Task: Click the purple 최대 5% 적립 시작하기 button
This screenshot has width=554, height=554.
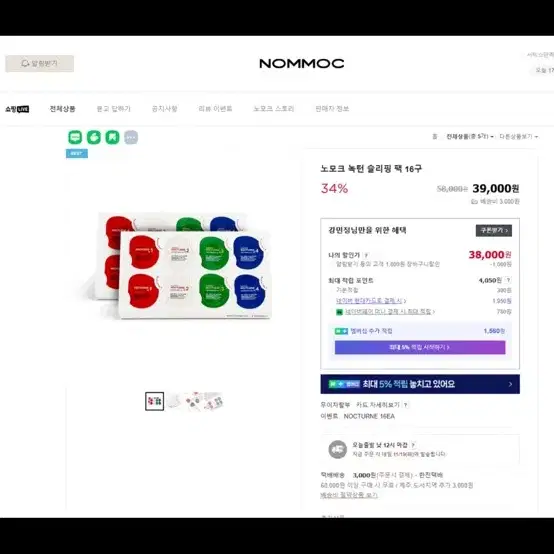Action: click(420, 347)
